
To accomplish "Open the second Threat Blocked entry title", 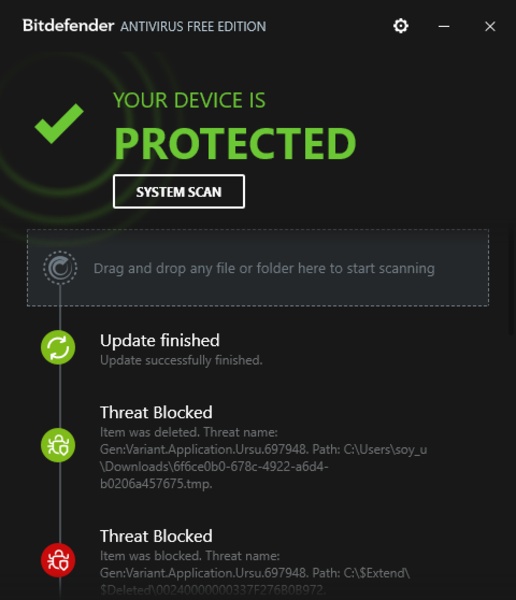I will click(x=156, y=536).
